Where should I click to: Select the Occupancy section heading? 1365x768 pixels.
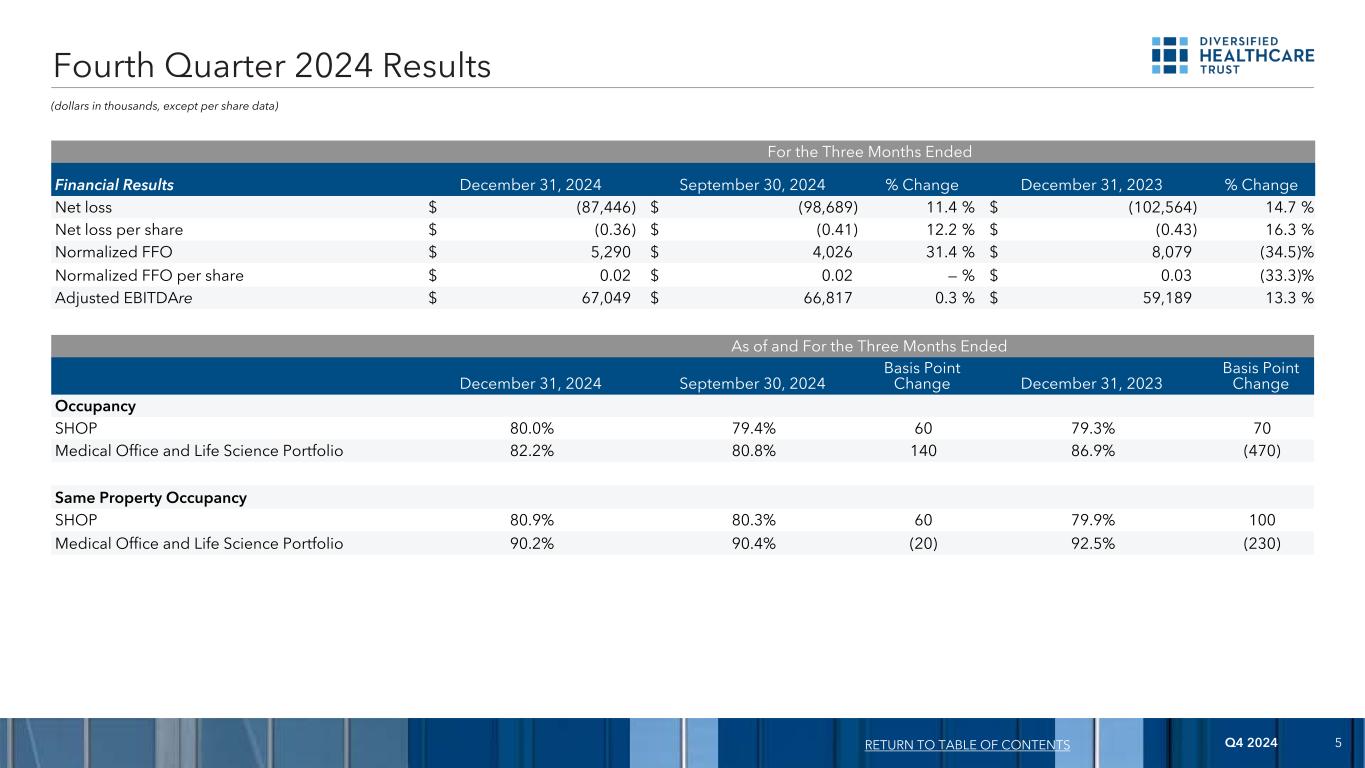pos(95,407)
